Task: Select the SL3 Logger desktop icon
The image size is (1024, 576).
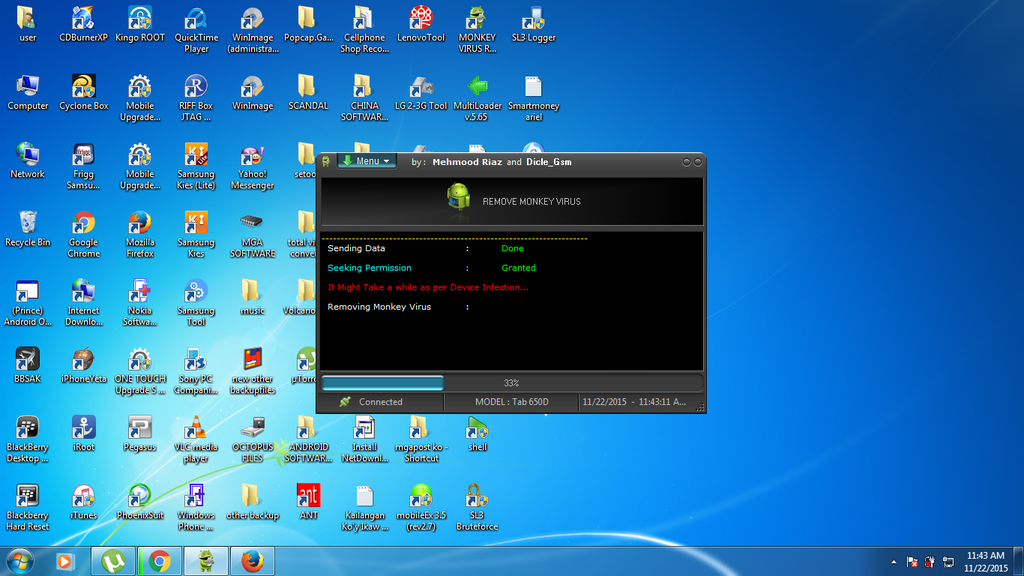Action: (534, 25)
